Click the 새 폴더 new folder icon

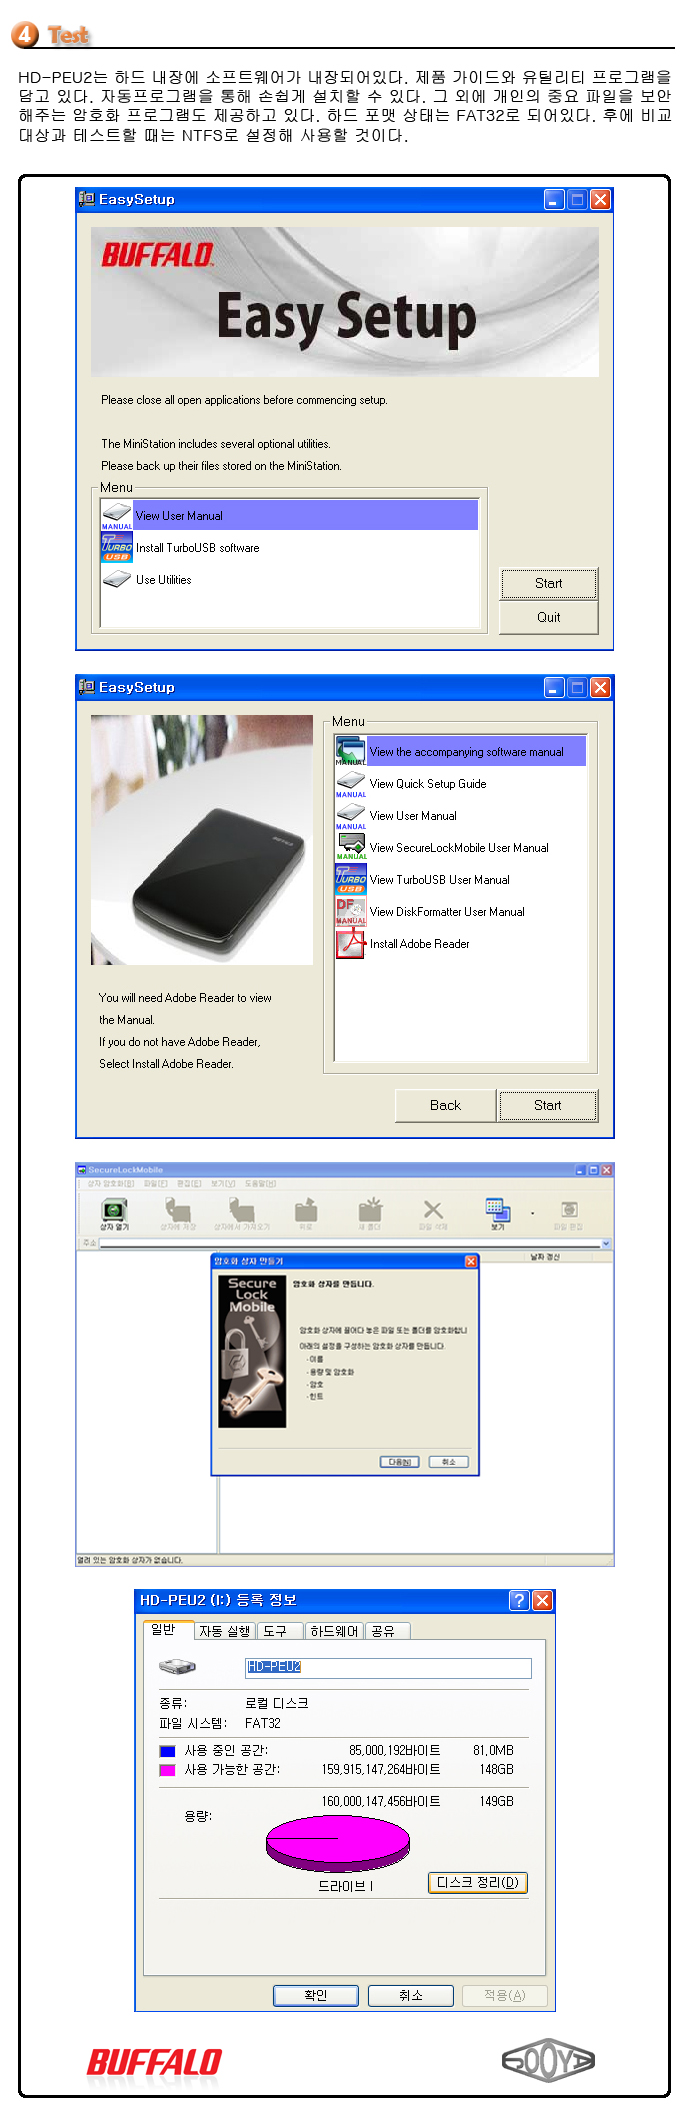point(370,1214)
